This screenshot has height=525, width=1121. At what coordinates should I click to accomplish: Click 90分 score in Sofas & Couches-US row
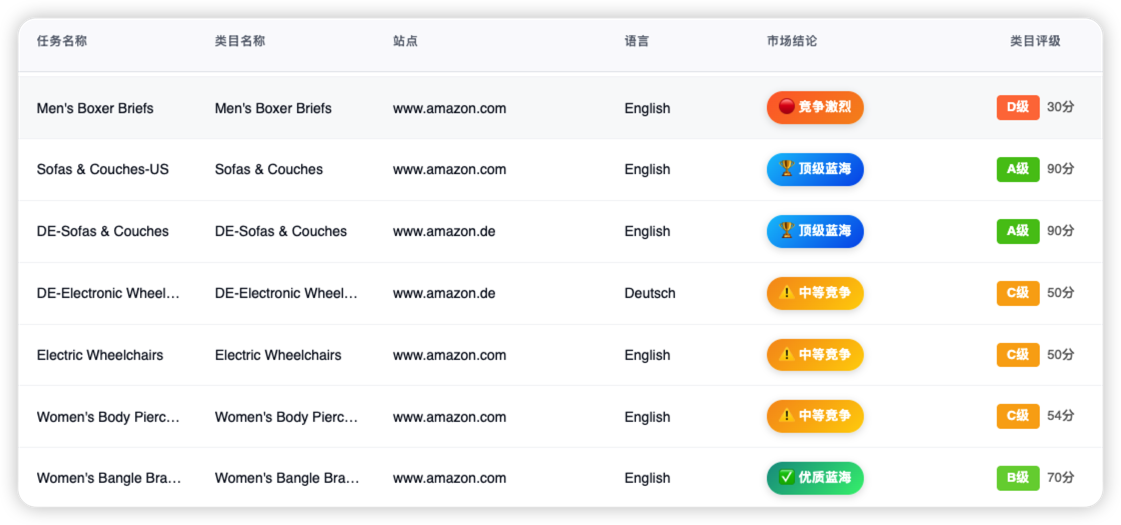click(1060, 170)
